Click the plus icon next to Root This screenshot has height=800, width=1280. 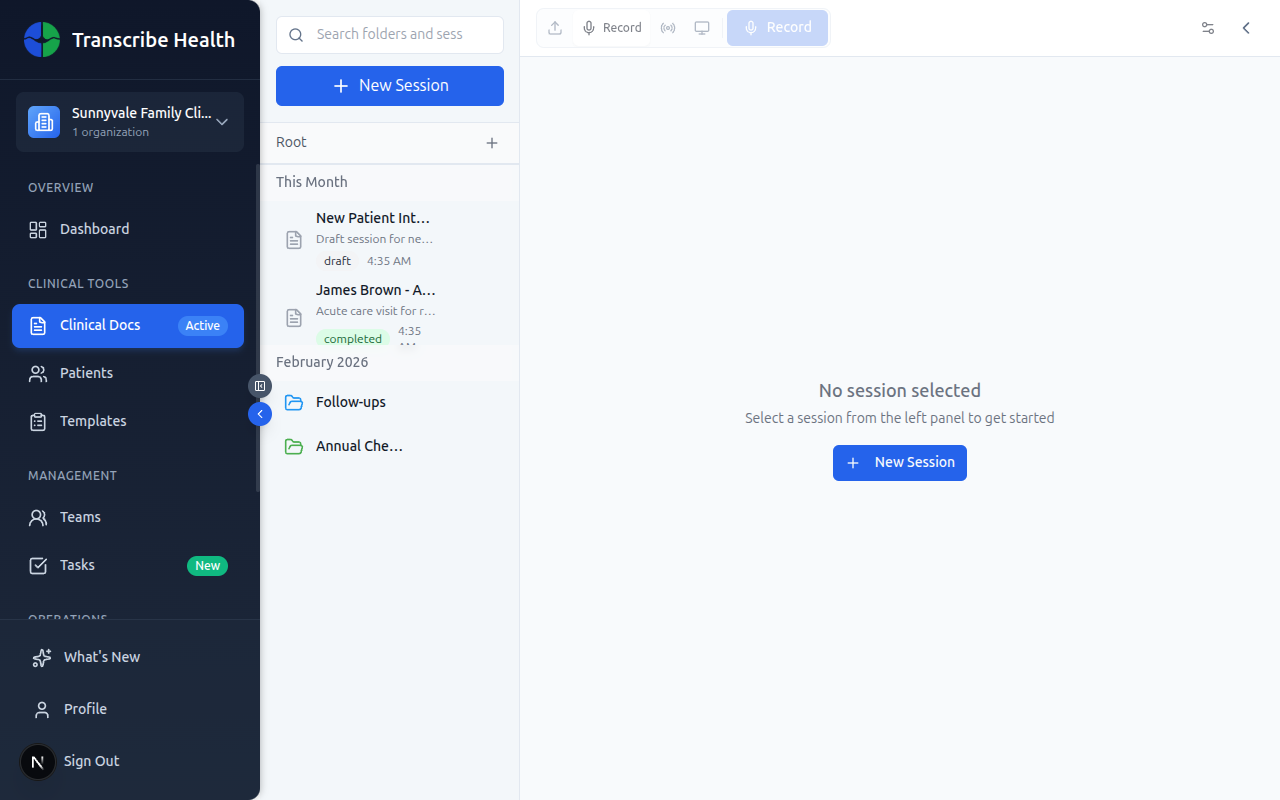pos(492,143)
